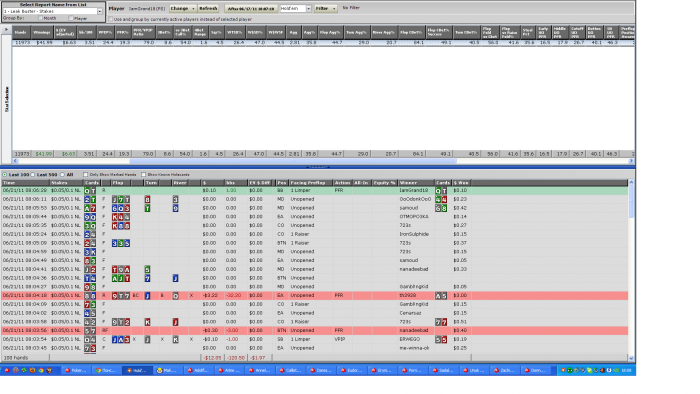Open the report name dropdown list
Image resolution: width=700 pixels, height=394 pixels.
(100, 11)
